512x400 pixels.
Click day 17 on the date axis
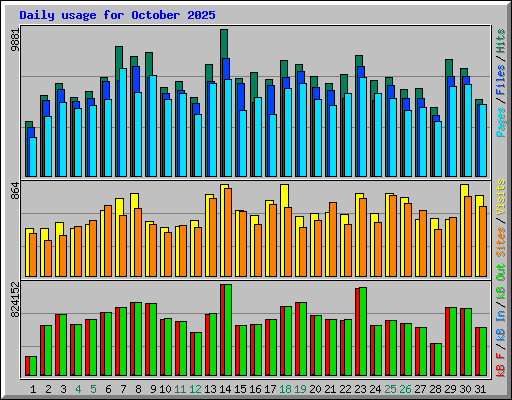(270, 389)
